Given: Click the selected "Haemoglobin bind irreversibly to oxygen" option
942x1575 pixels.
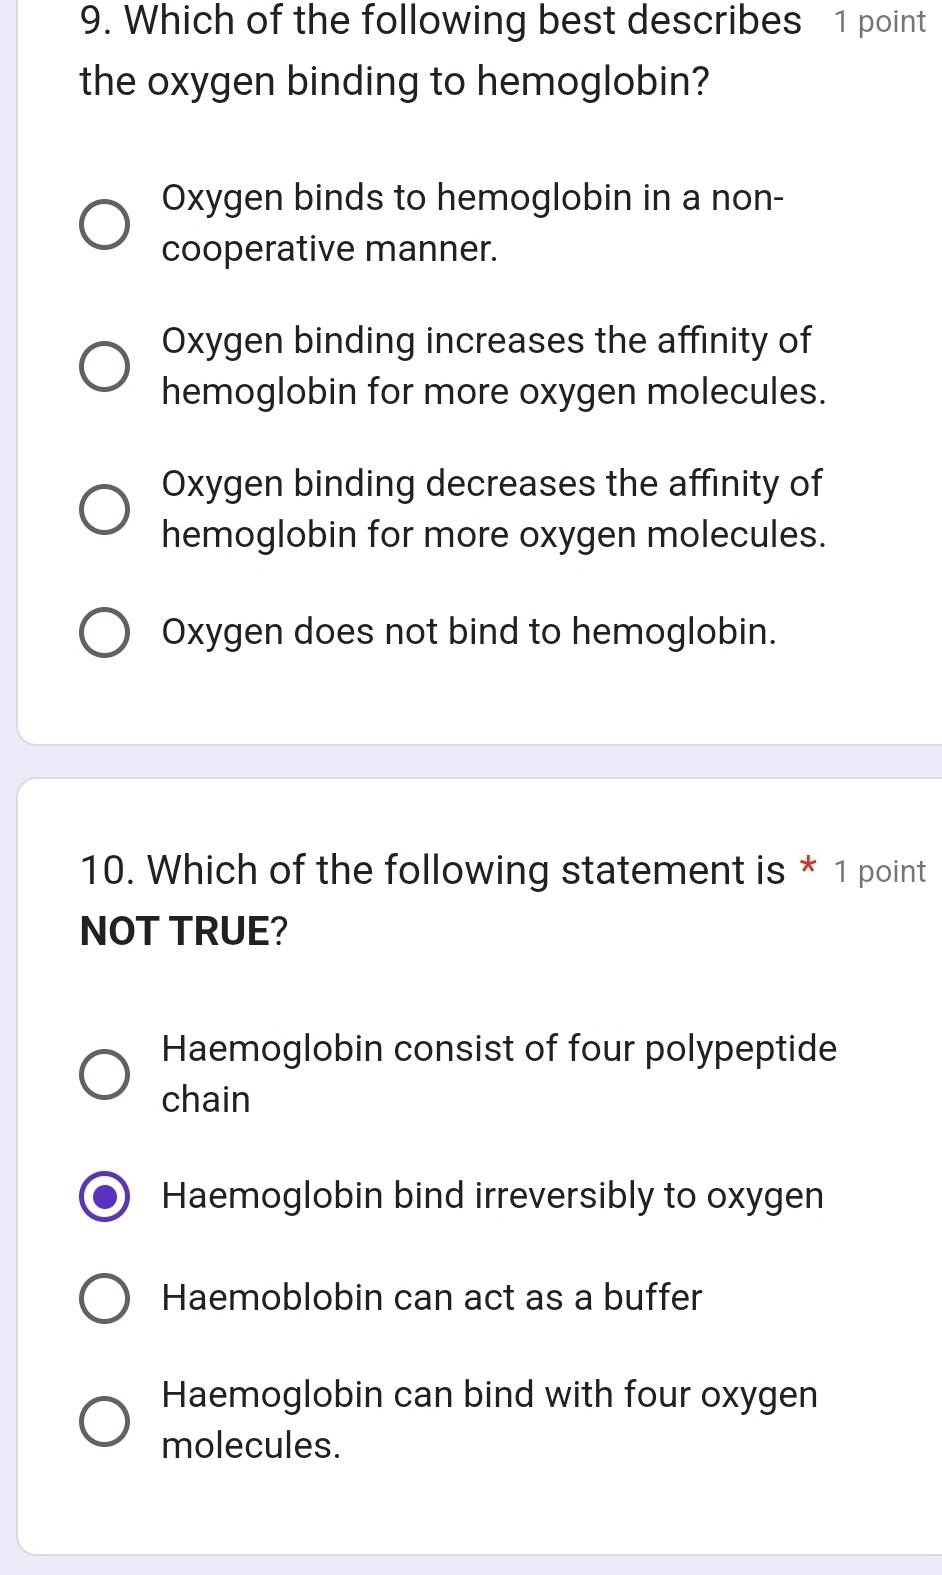Looking at the screenshot, I should [105, 1197].
